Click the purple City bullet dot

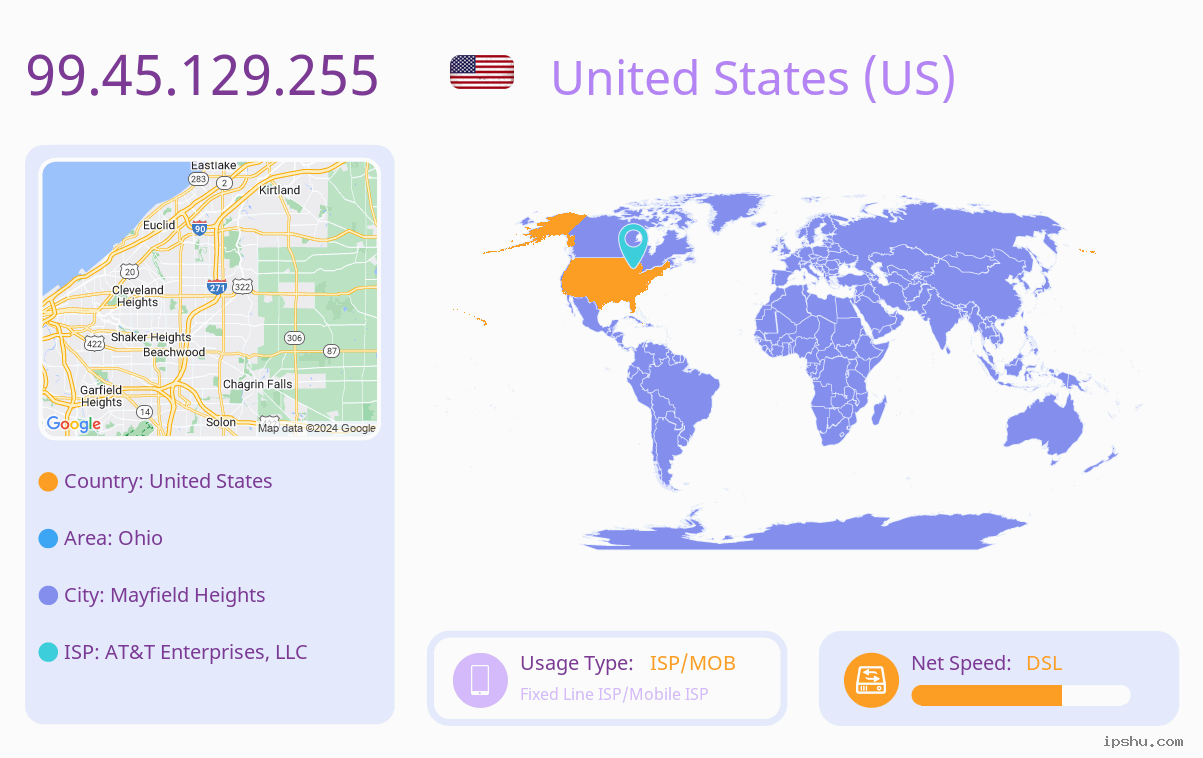(48, 596)
